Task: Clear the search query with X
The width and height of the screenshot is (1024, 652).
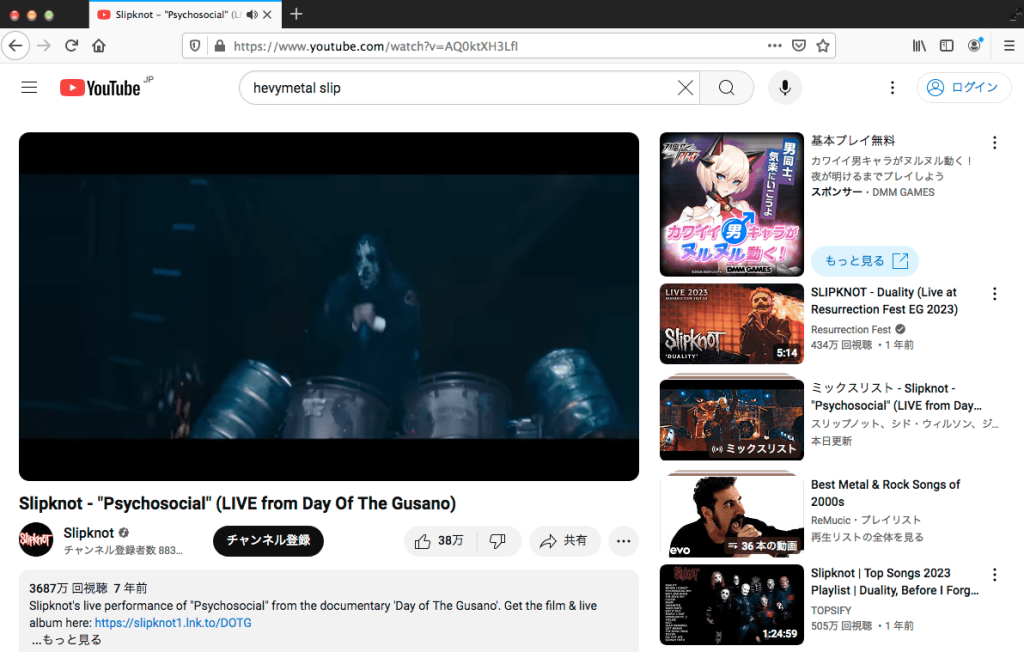Action: (x=685, y=88)
